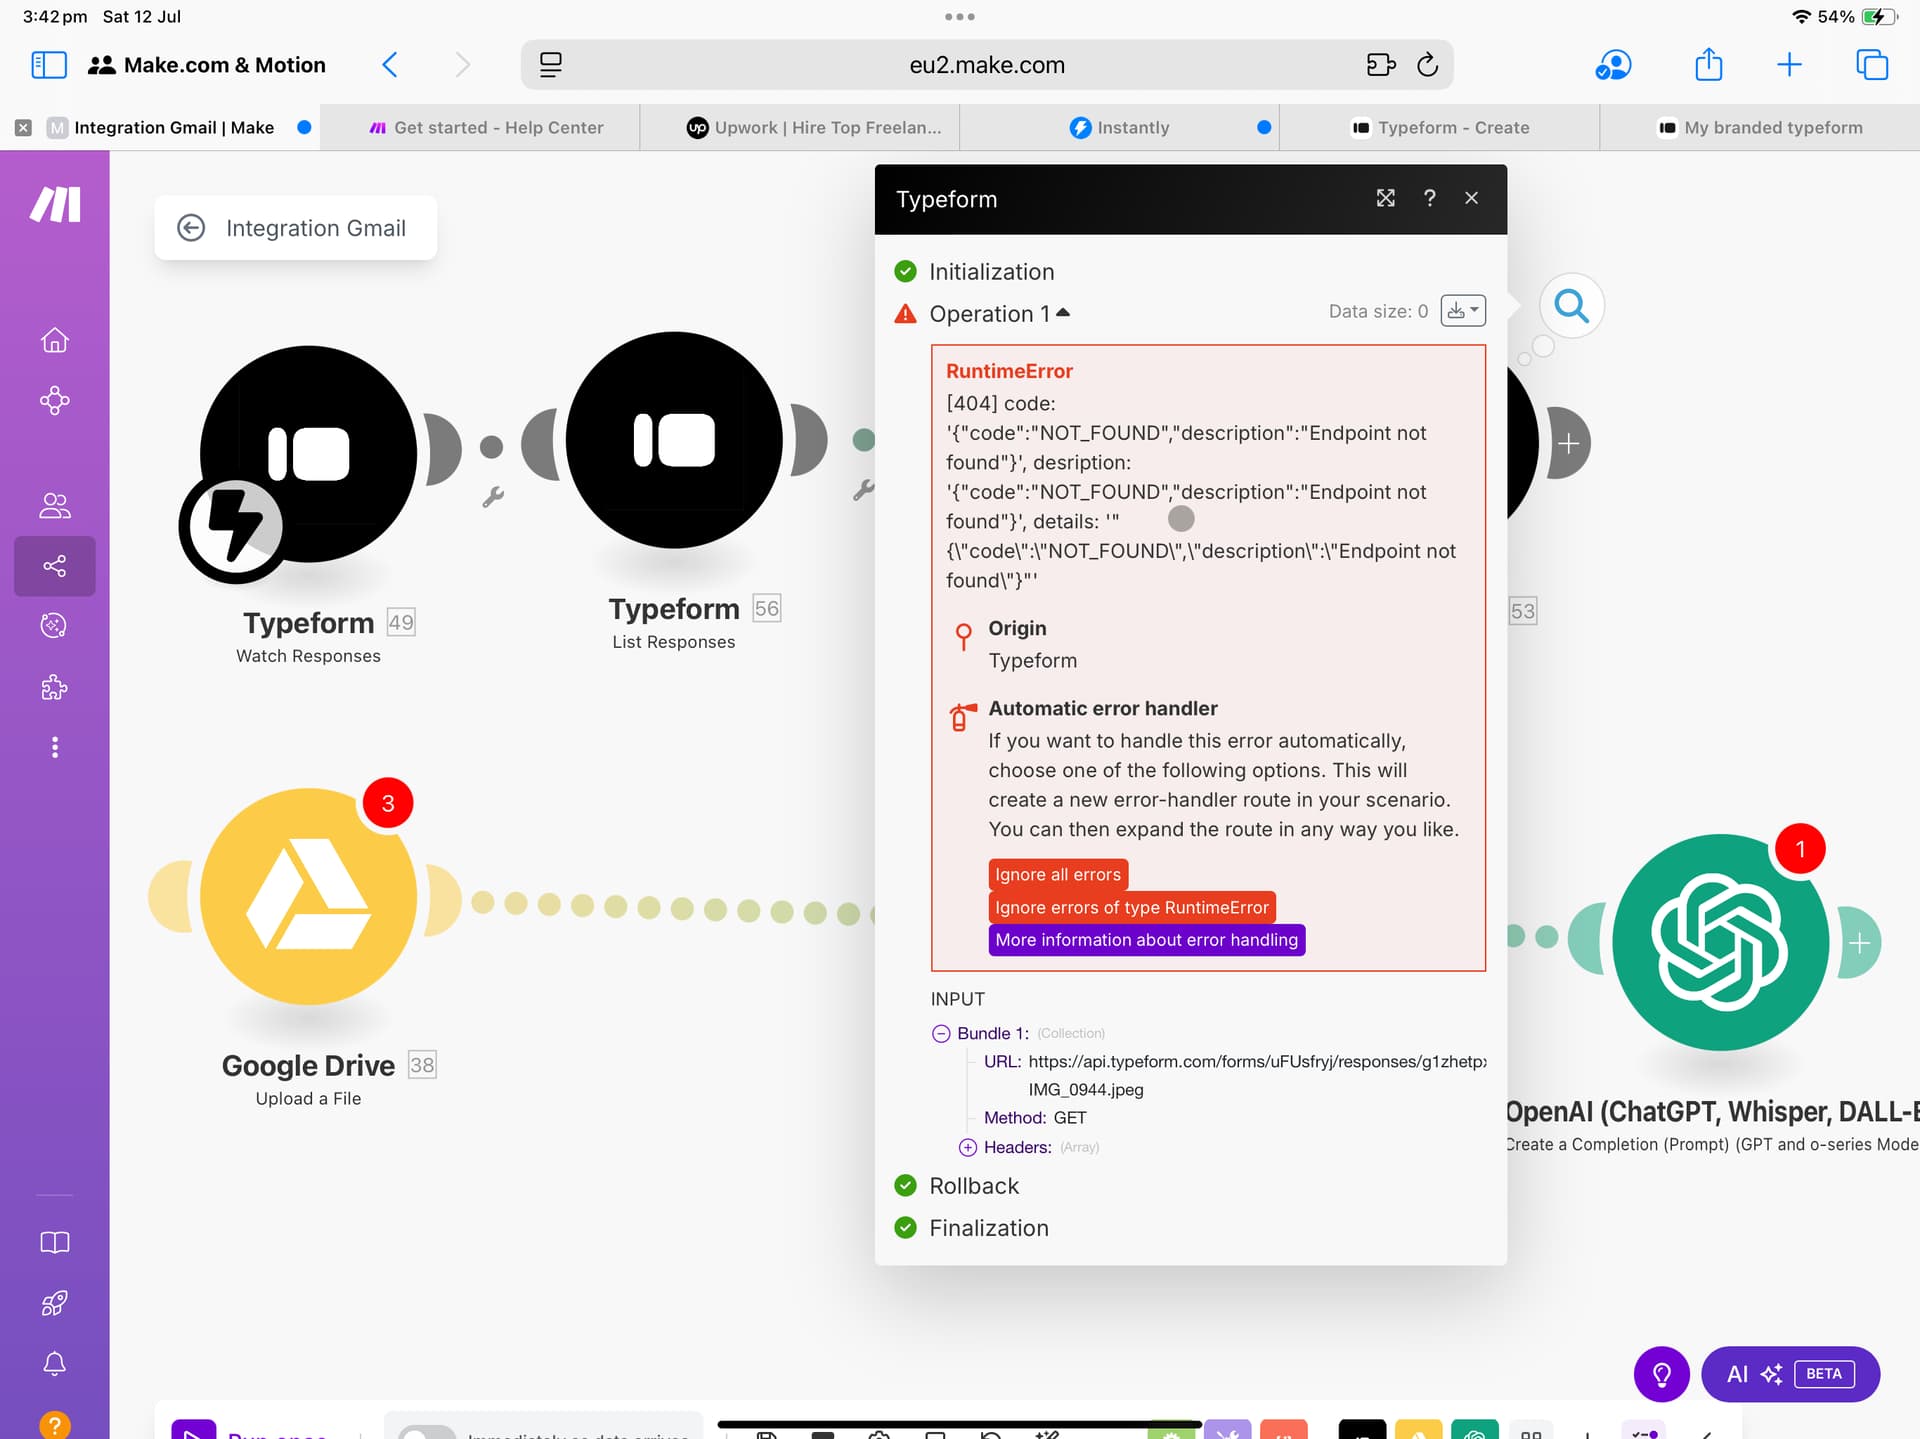The height and width of the screenshot is (1439, 1920).
Task: Click Ignore all errors
Action: [1058, 875]
